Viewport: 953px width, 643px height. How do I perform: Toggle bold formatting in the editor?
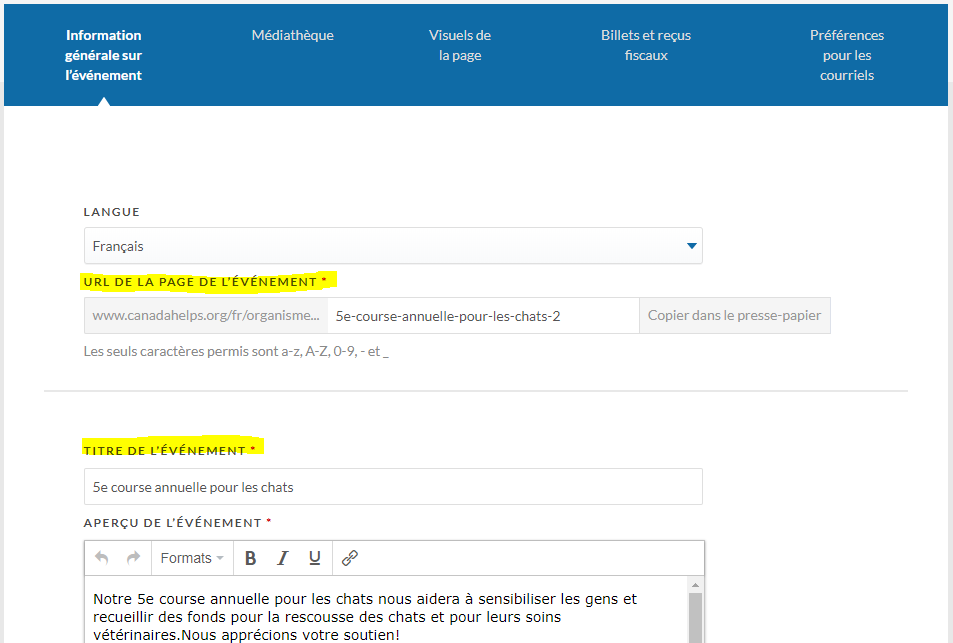pyautogui.click(x=251, y=558)
